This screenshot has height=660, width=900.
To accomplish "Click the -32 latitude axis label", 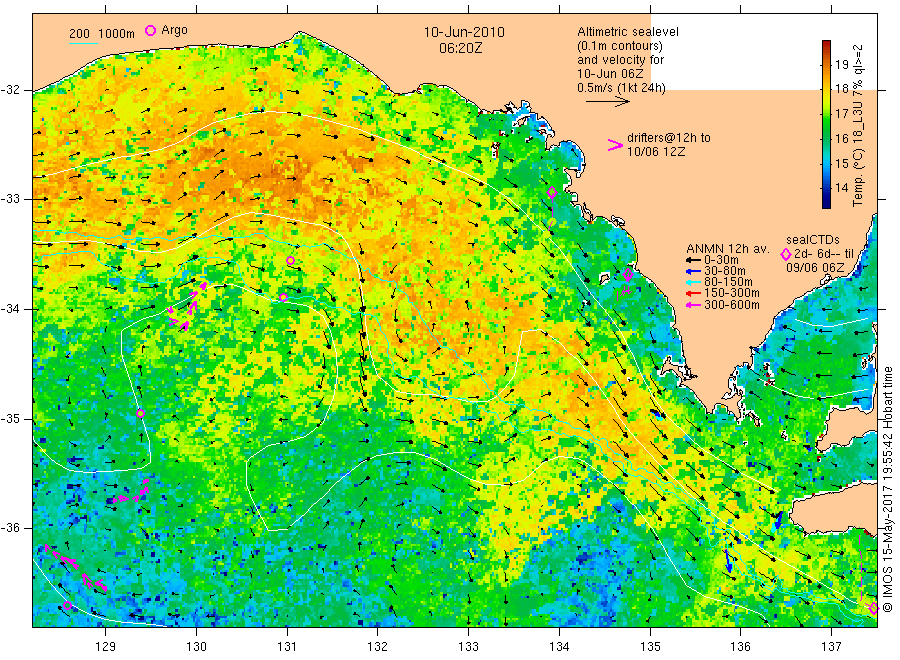I will [x=10, y=90].
